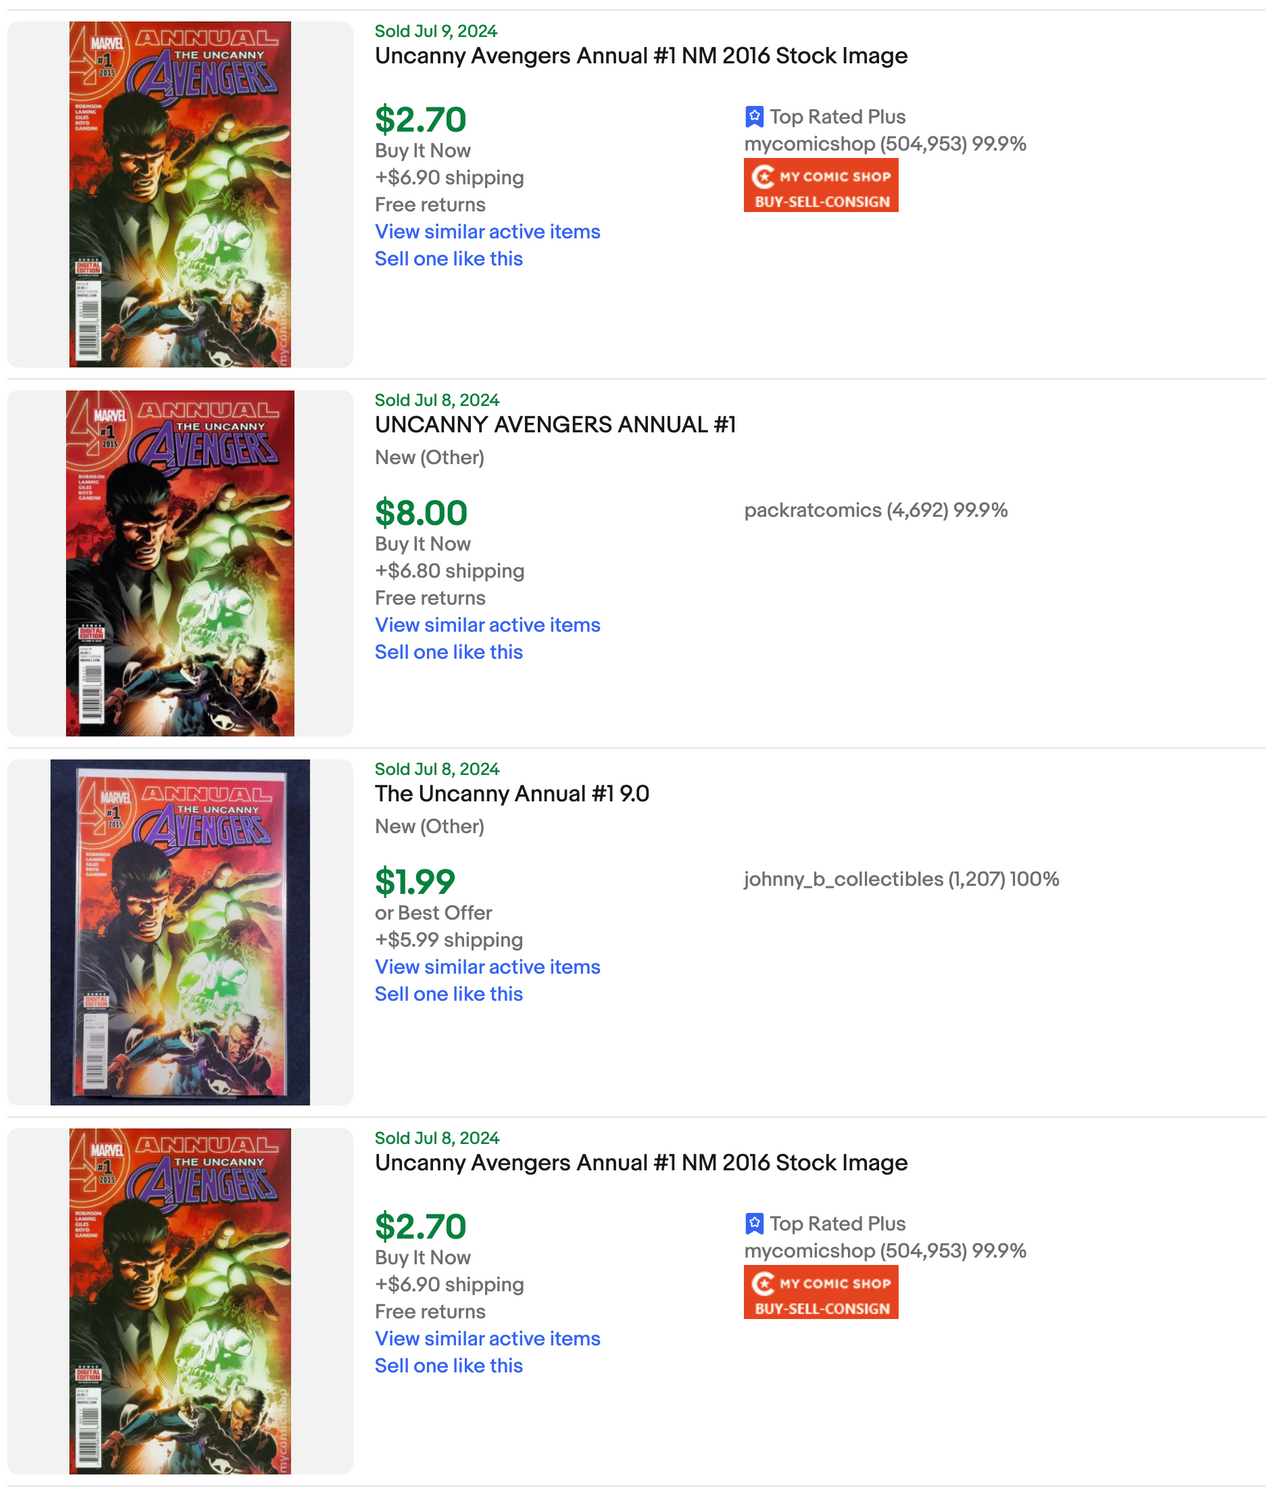Click 'Sell one like this' under $1.99 listing
The image size is (1280, 1496).
tap(449, 994)
